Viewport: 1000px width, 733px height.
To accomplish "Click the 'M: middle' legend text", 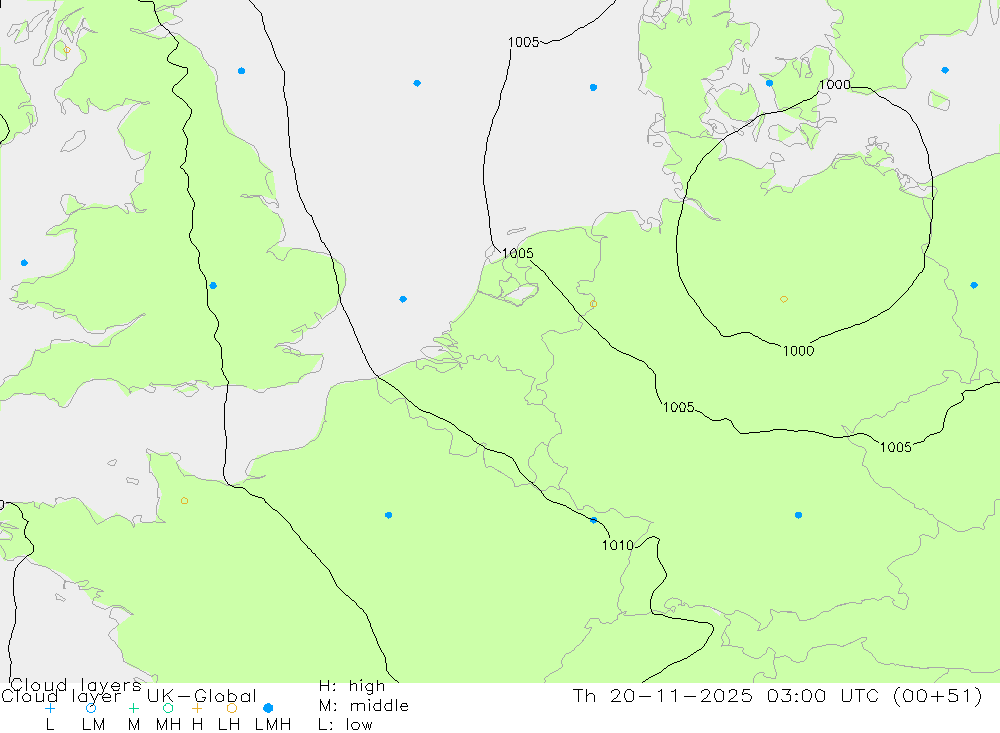I will tap(364, 706).
